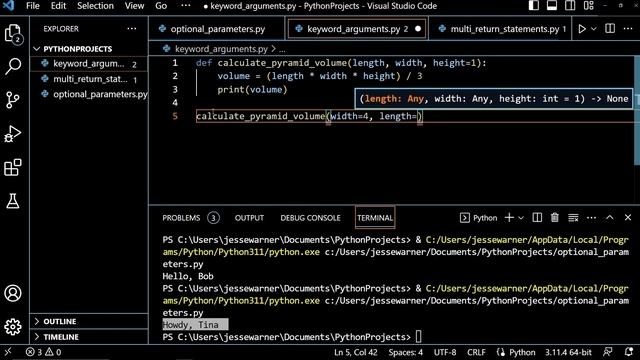The image size is (640, 360).
Task: Expand the TIMELINE section
Action: pos(61,337)
